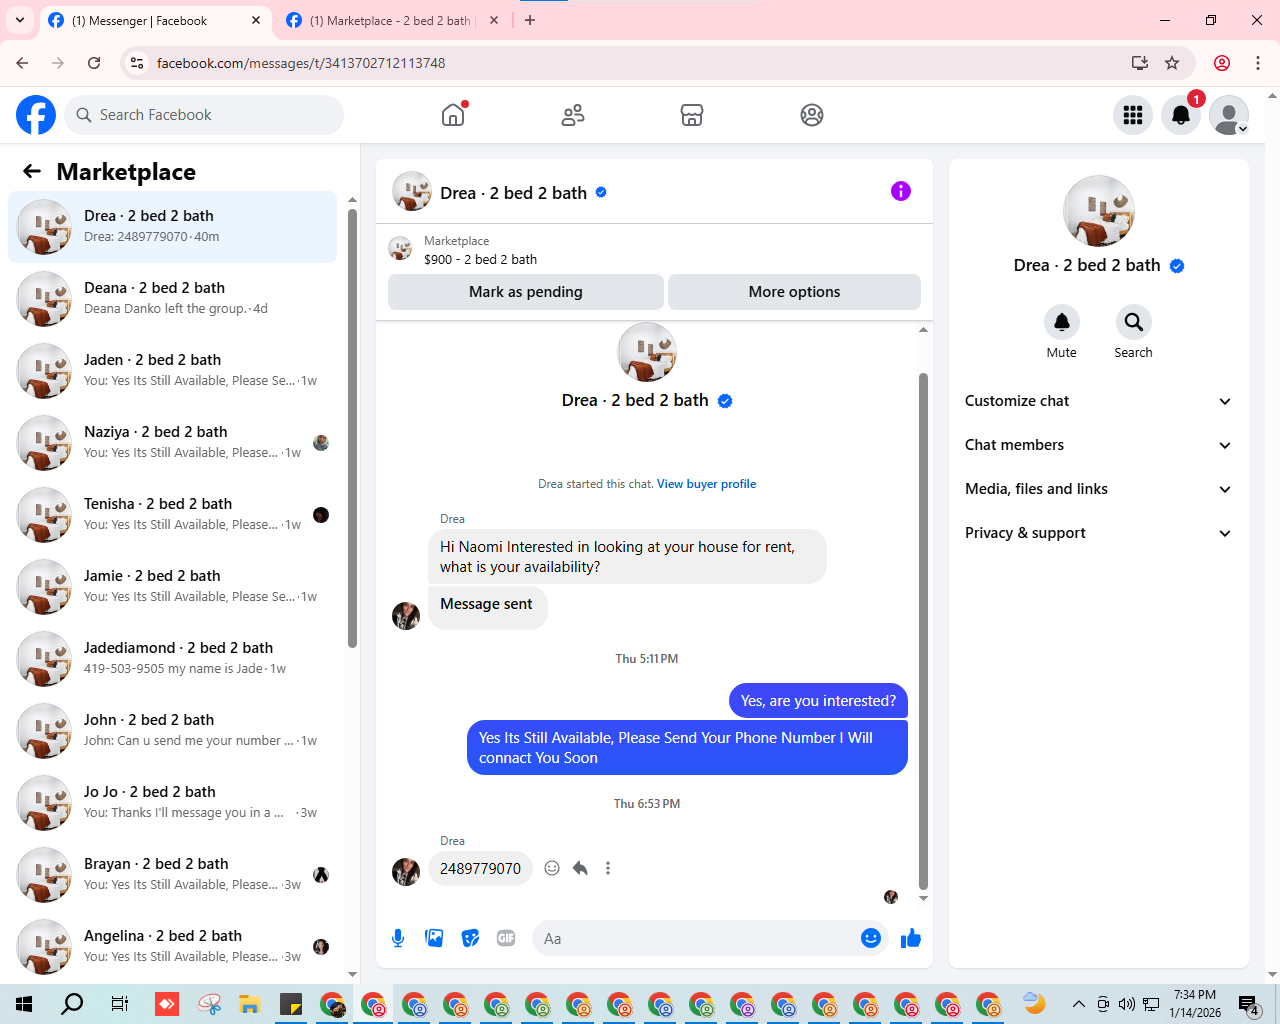Open the Chrome three-dot menu

tap(1258, 63)
